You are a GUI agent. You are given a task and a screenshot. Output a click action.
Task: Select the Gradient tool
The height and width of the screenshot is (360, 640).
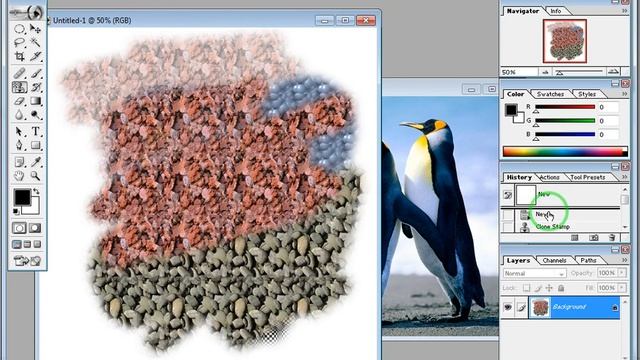pos(36,101)
